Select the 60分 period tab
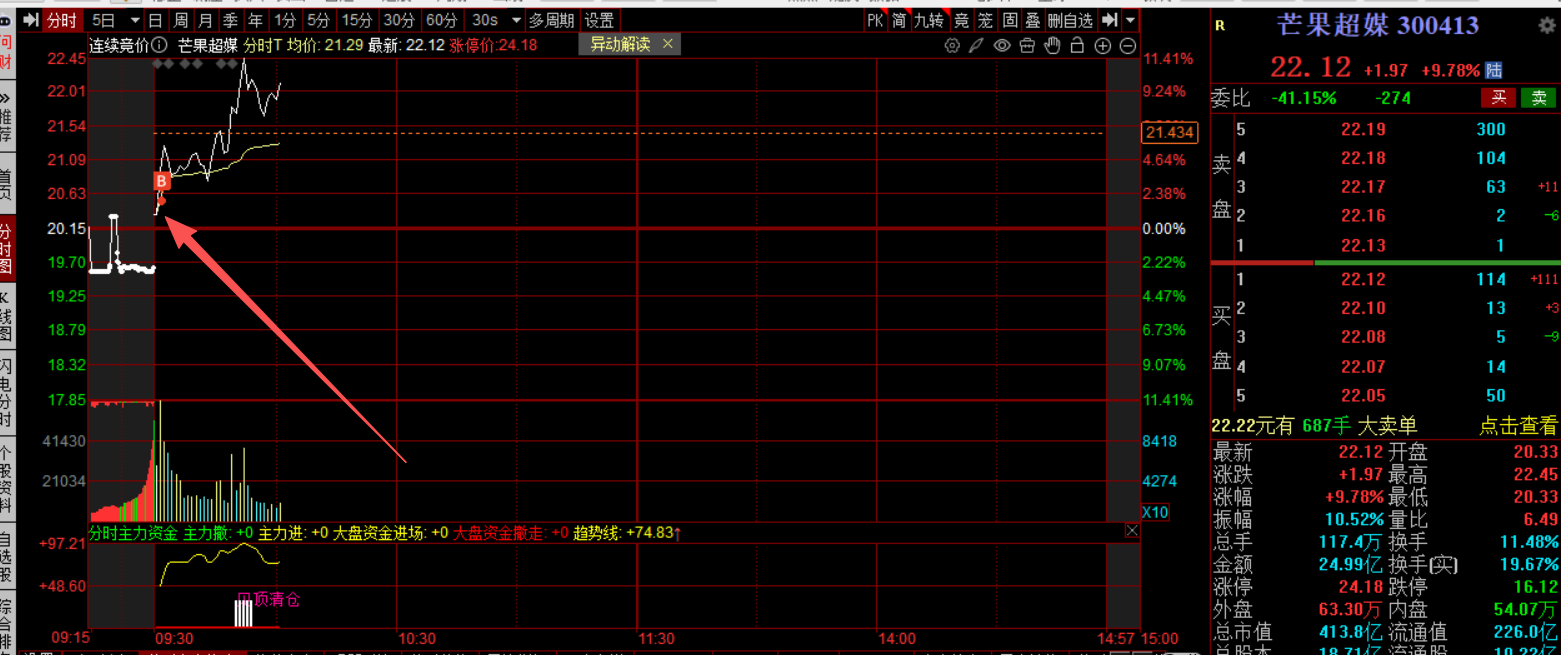Viewport: 1561px width, 655px height. coord(441,20)
